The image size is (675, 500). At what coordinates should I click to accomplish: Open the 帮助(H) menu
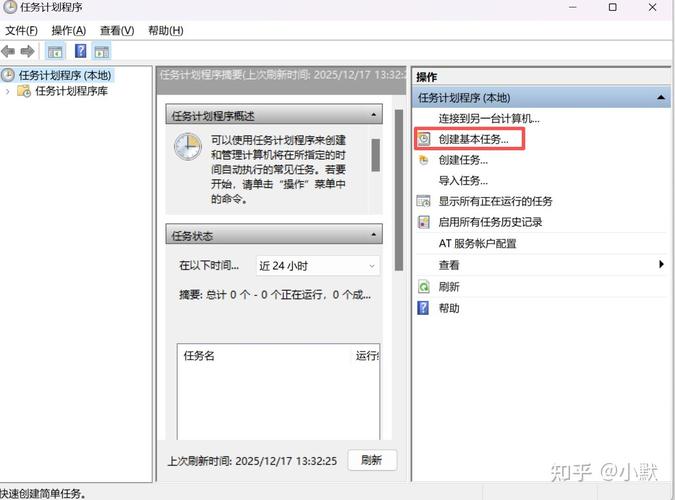[x=166, y=31]
